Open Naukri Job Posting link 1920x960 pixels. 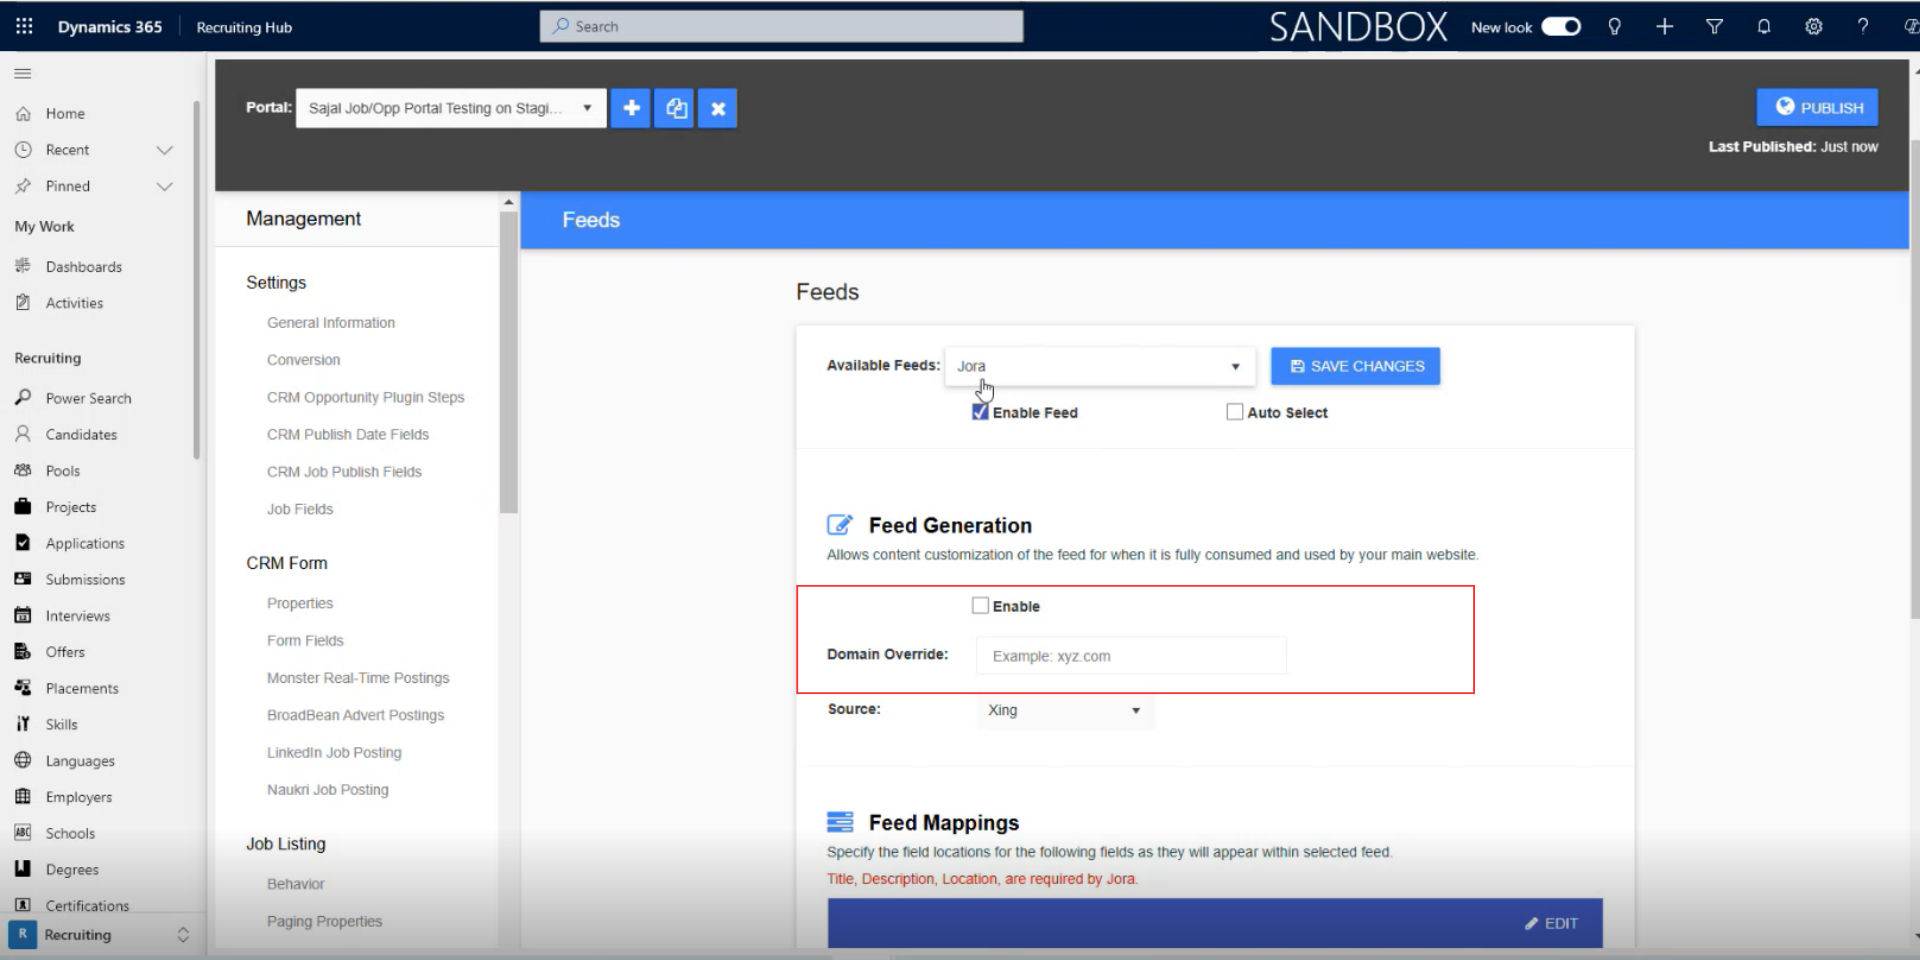point(328,789)
